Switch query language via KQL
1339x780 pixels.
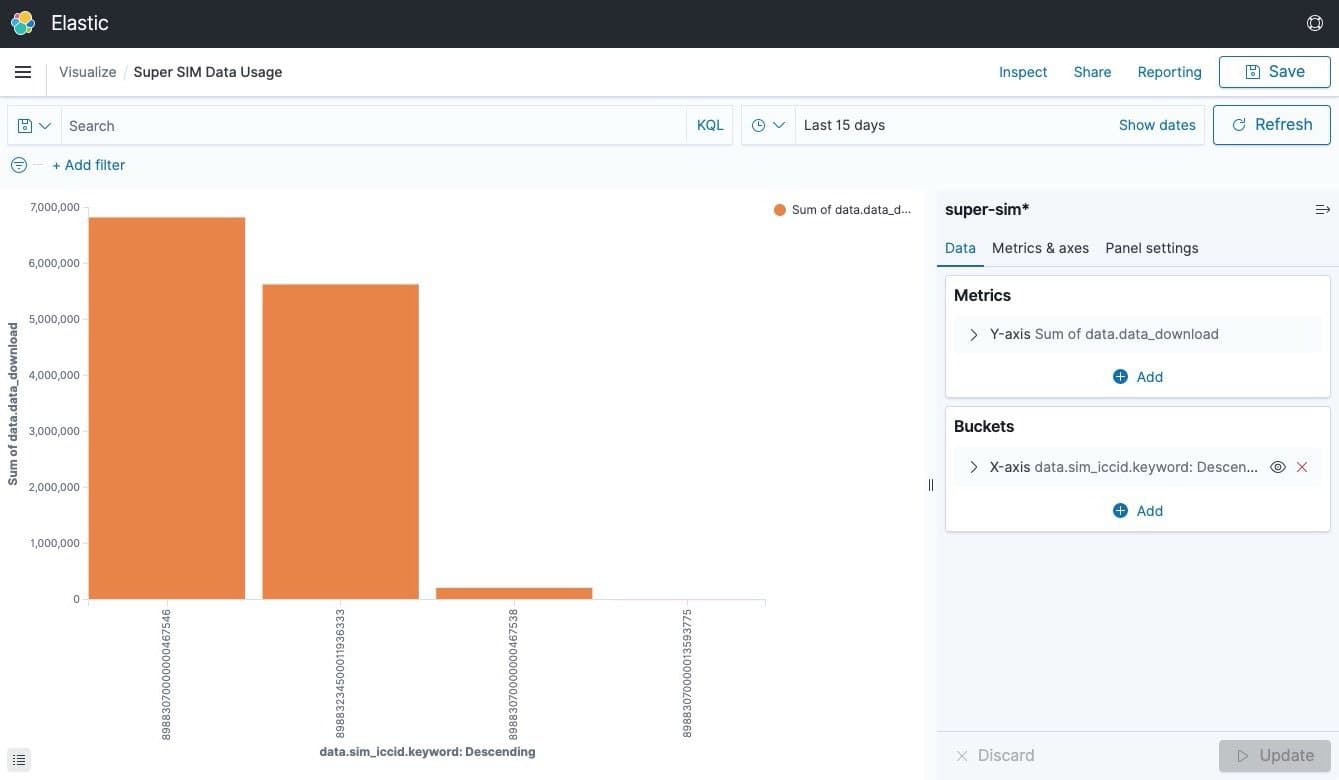click(x=709, y=125)
